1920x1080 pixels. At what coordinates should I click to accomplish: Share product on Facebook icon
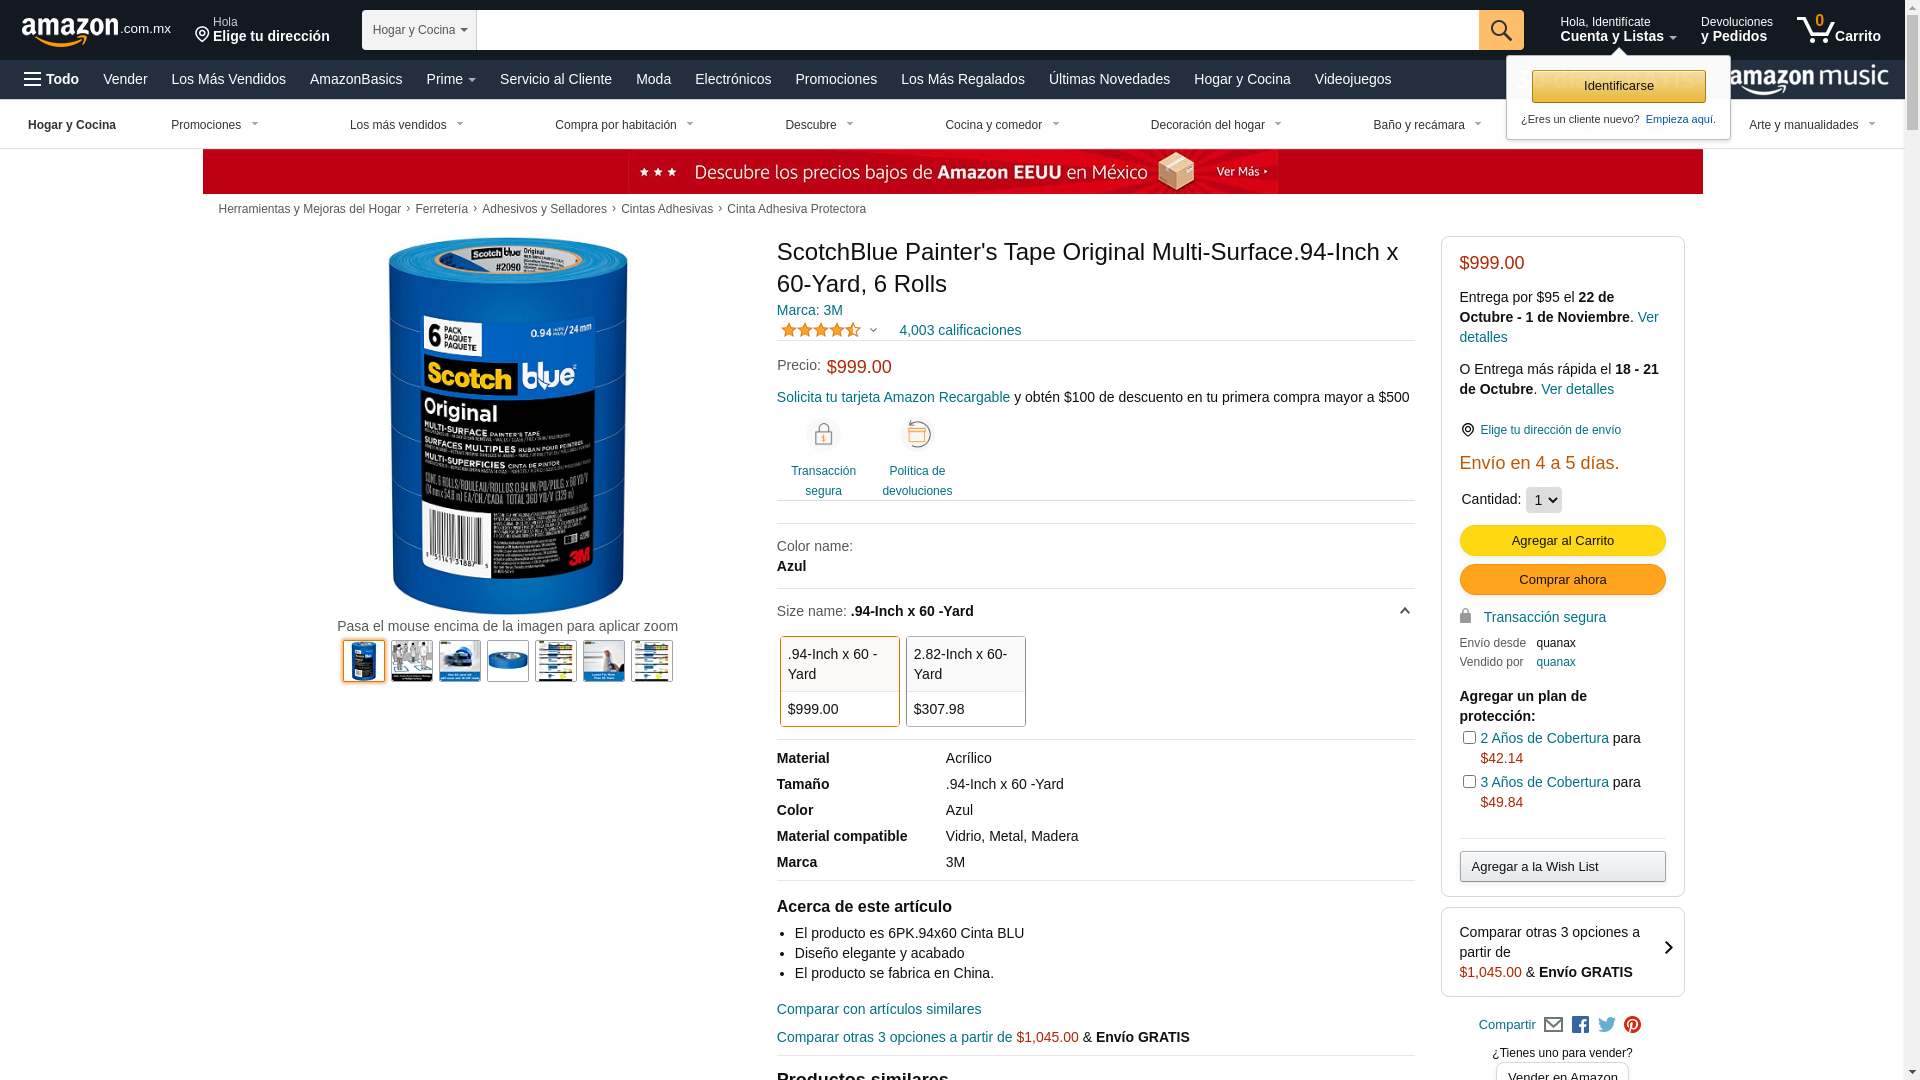pyautogui.click(x=1580, y=1025)
